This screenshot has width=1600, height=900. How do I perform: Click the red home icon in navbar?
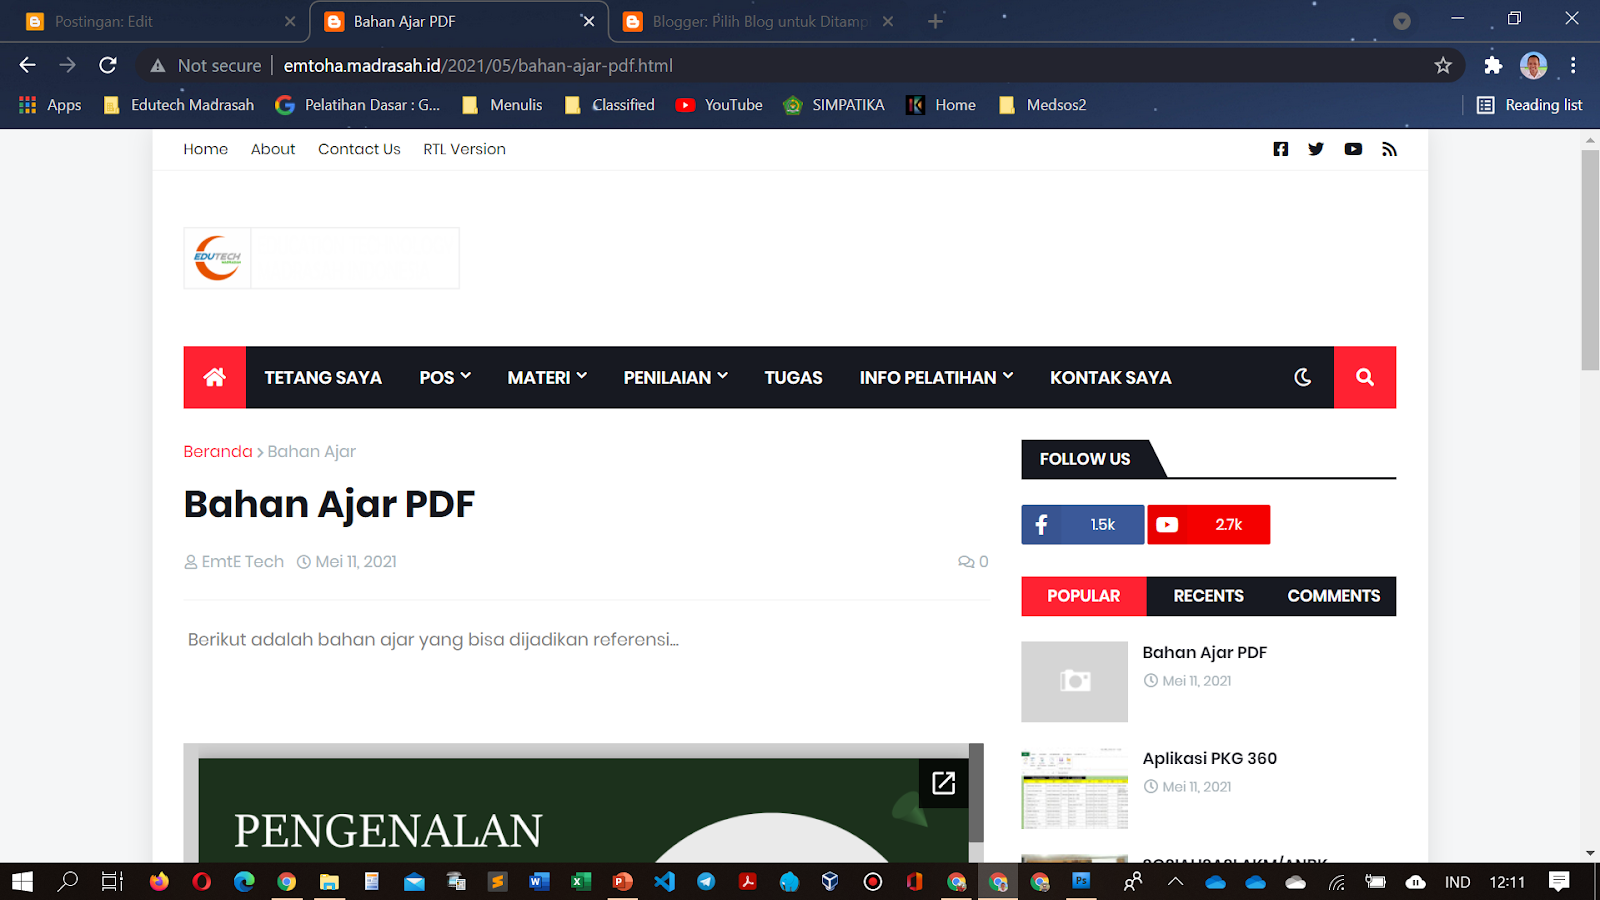coord(214,377)
